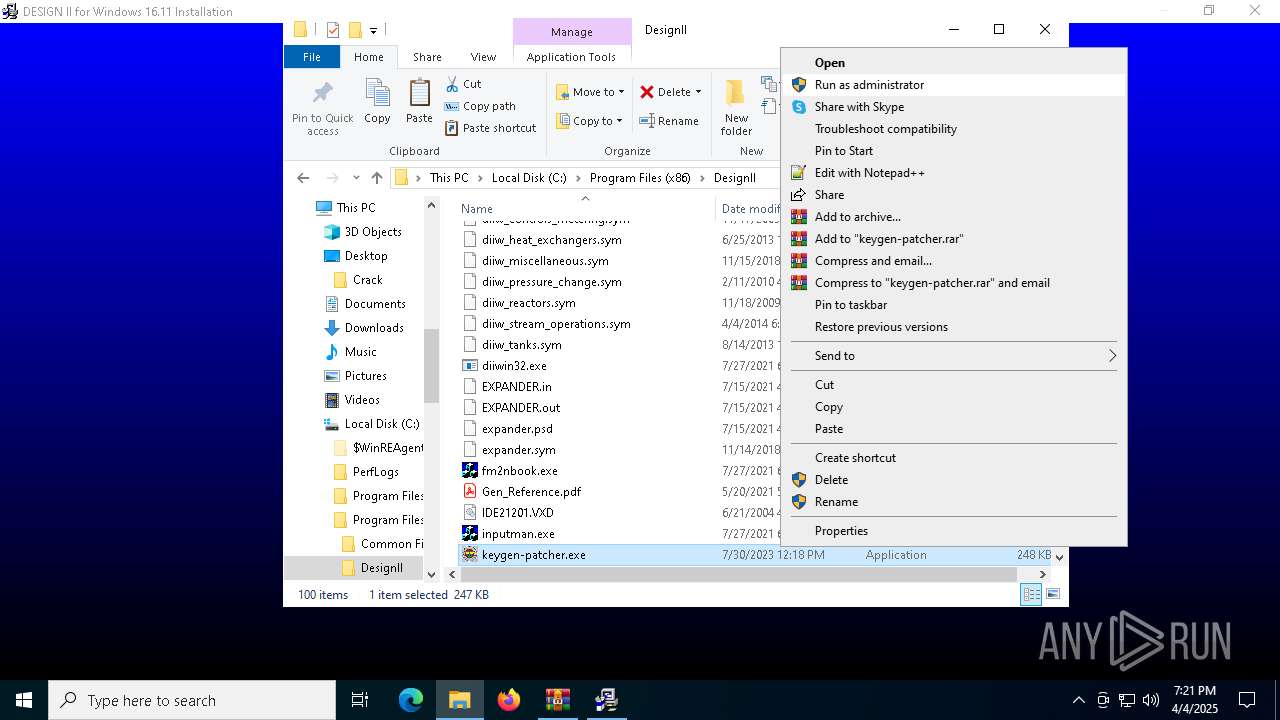Open the volume control in system tray
Image resolution: width=1280 pixels, height=720 pixels.
[1151, 700]
